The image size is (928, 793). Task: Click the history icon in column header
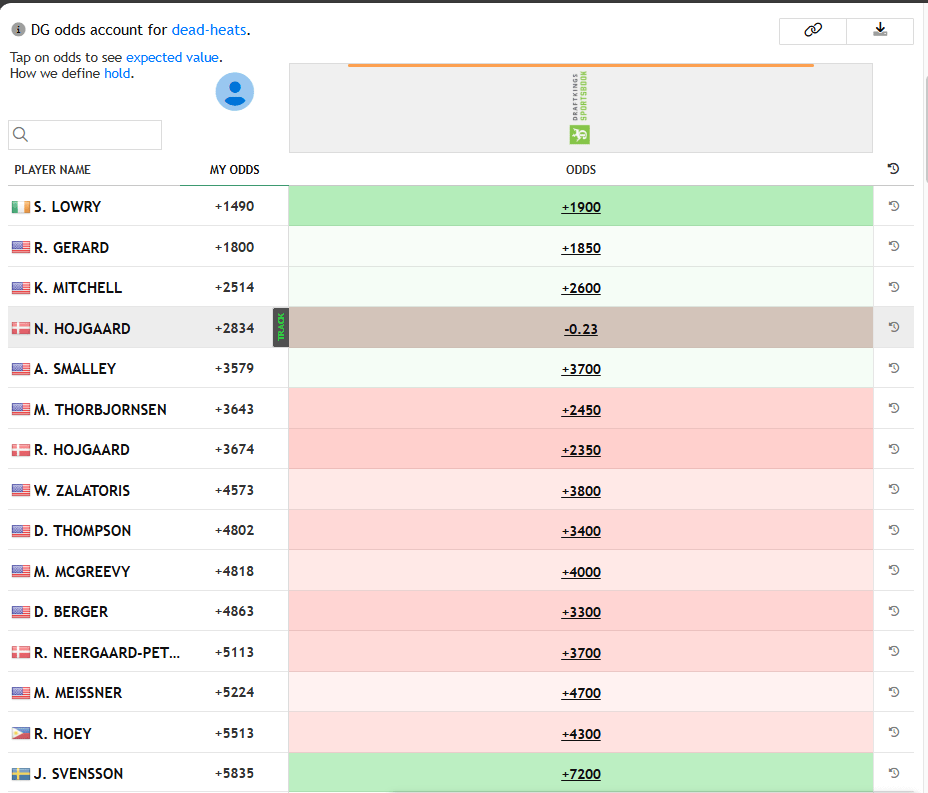coord(893,169)
